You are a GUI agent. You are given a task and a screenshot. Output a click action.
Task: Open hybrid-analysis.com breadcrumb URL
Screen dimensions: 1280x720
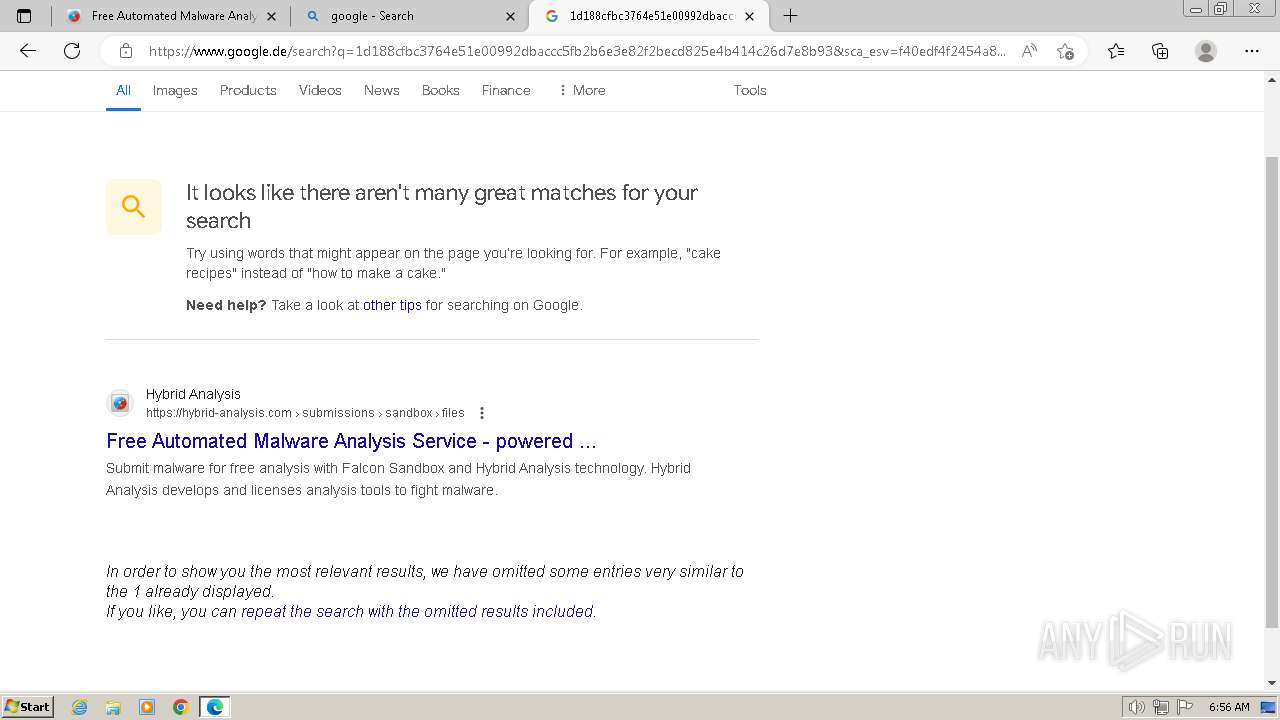click(305, 413)
